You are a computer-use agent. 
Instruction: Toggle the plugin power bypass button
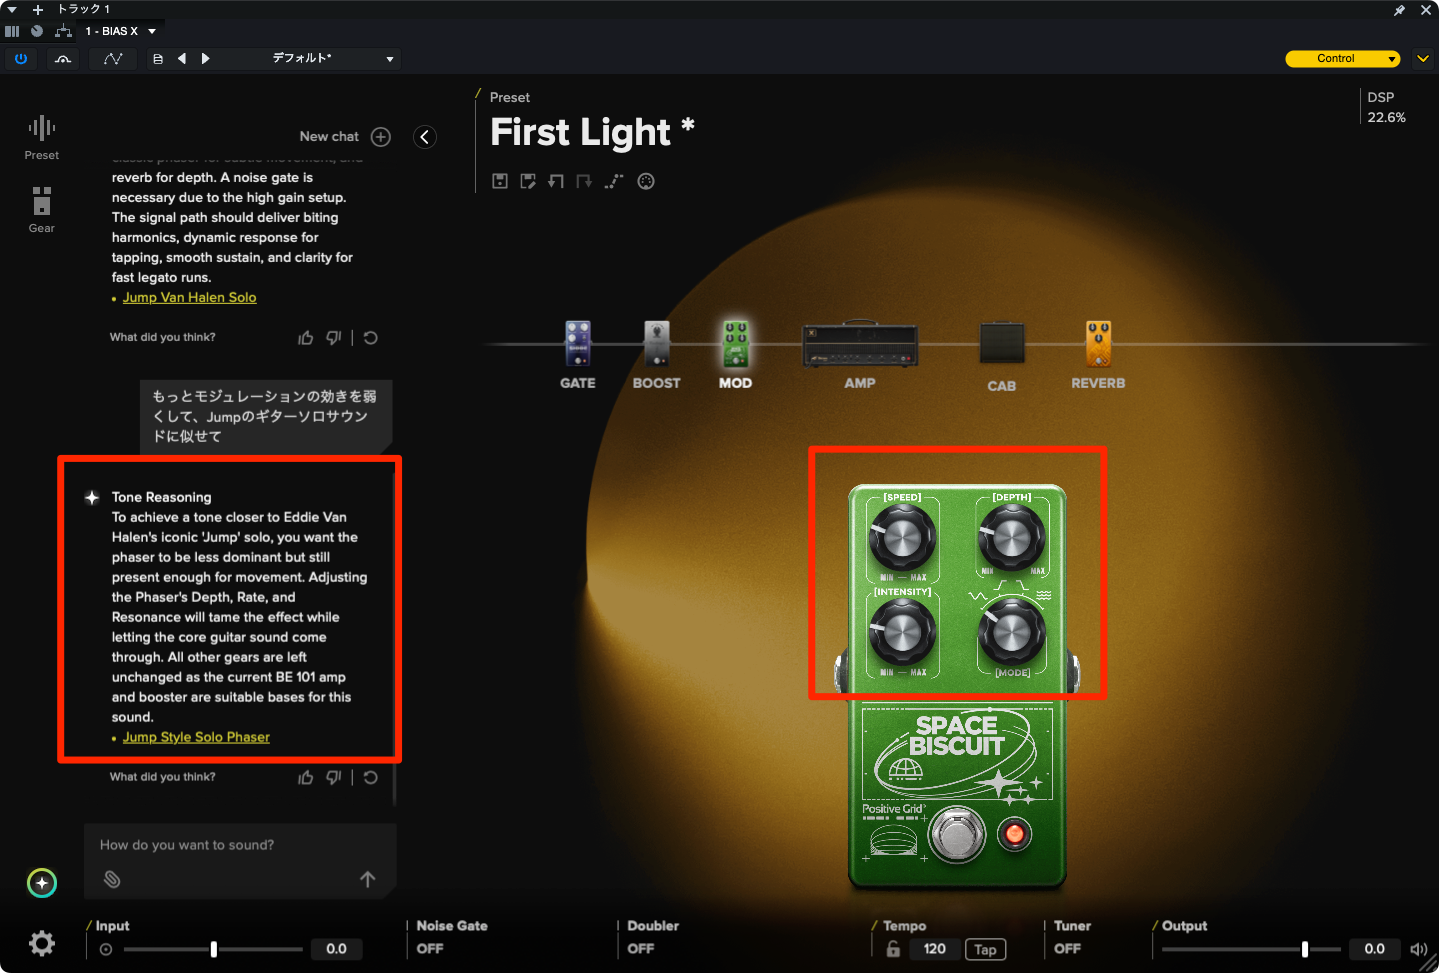21,59
